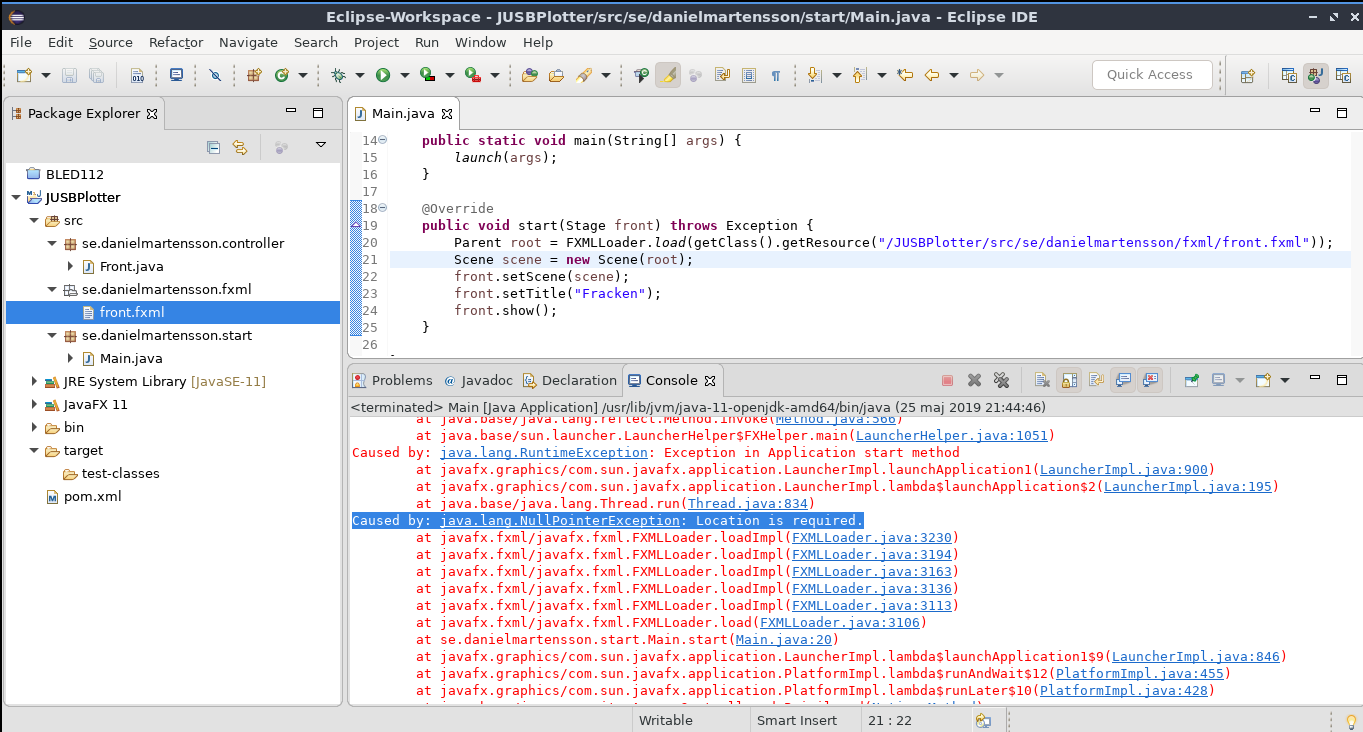Click the Open Perspective icon
The image size is (1363, 732).
[x=1247, y=75]
